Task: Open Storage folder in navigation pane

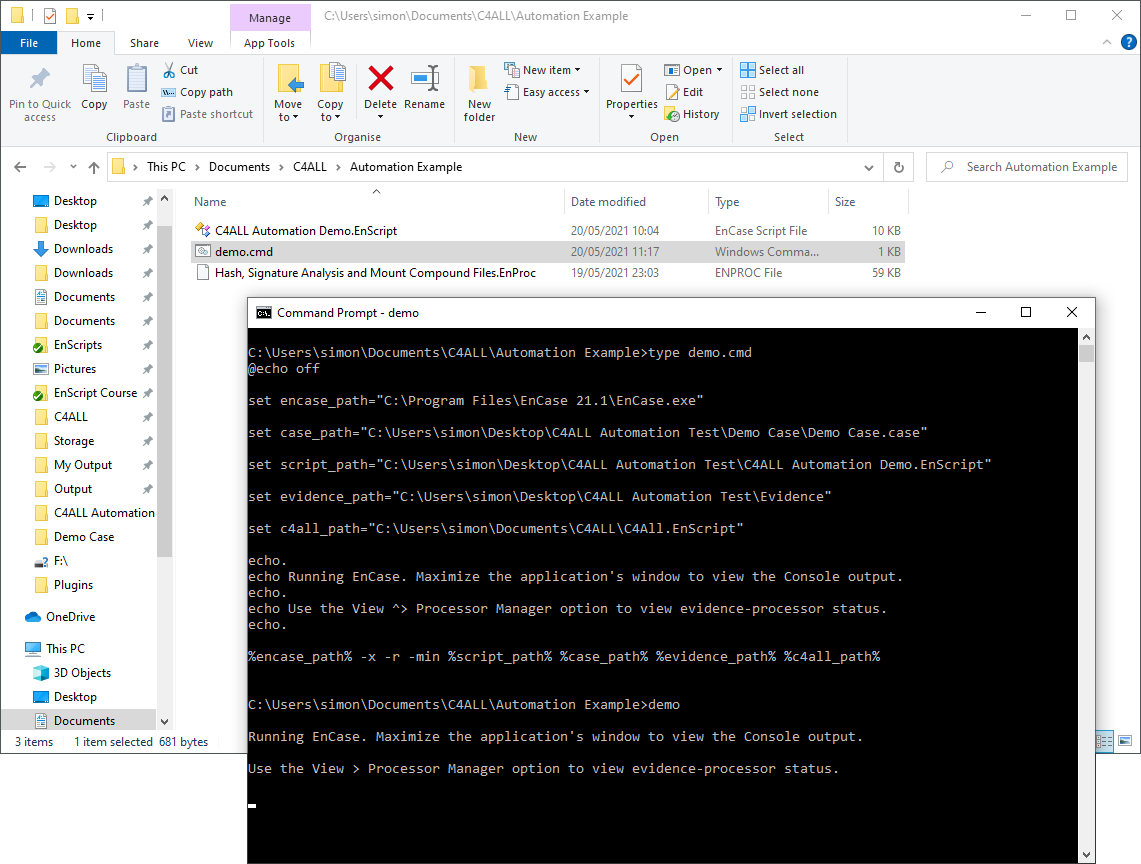Action: point(73,441)
